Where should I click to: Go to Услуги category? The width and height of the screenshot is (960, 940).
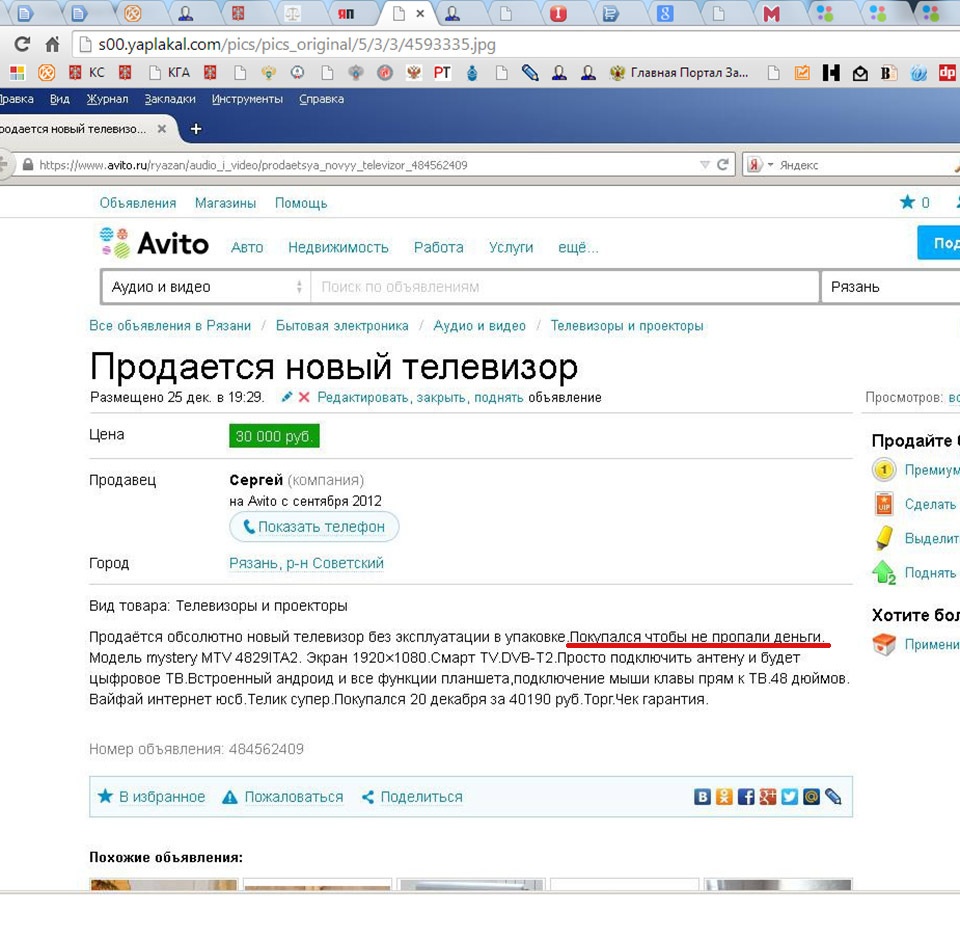point(511,247)
